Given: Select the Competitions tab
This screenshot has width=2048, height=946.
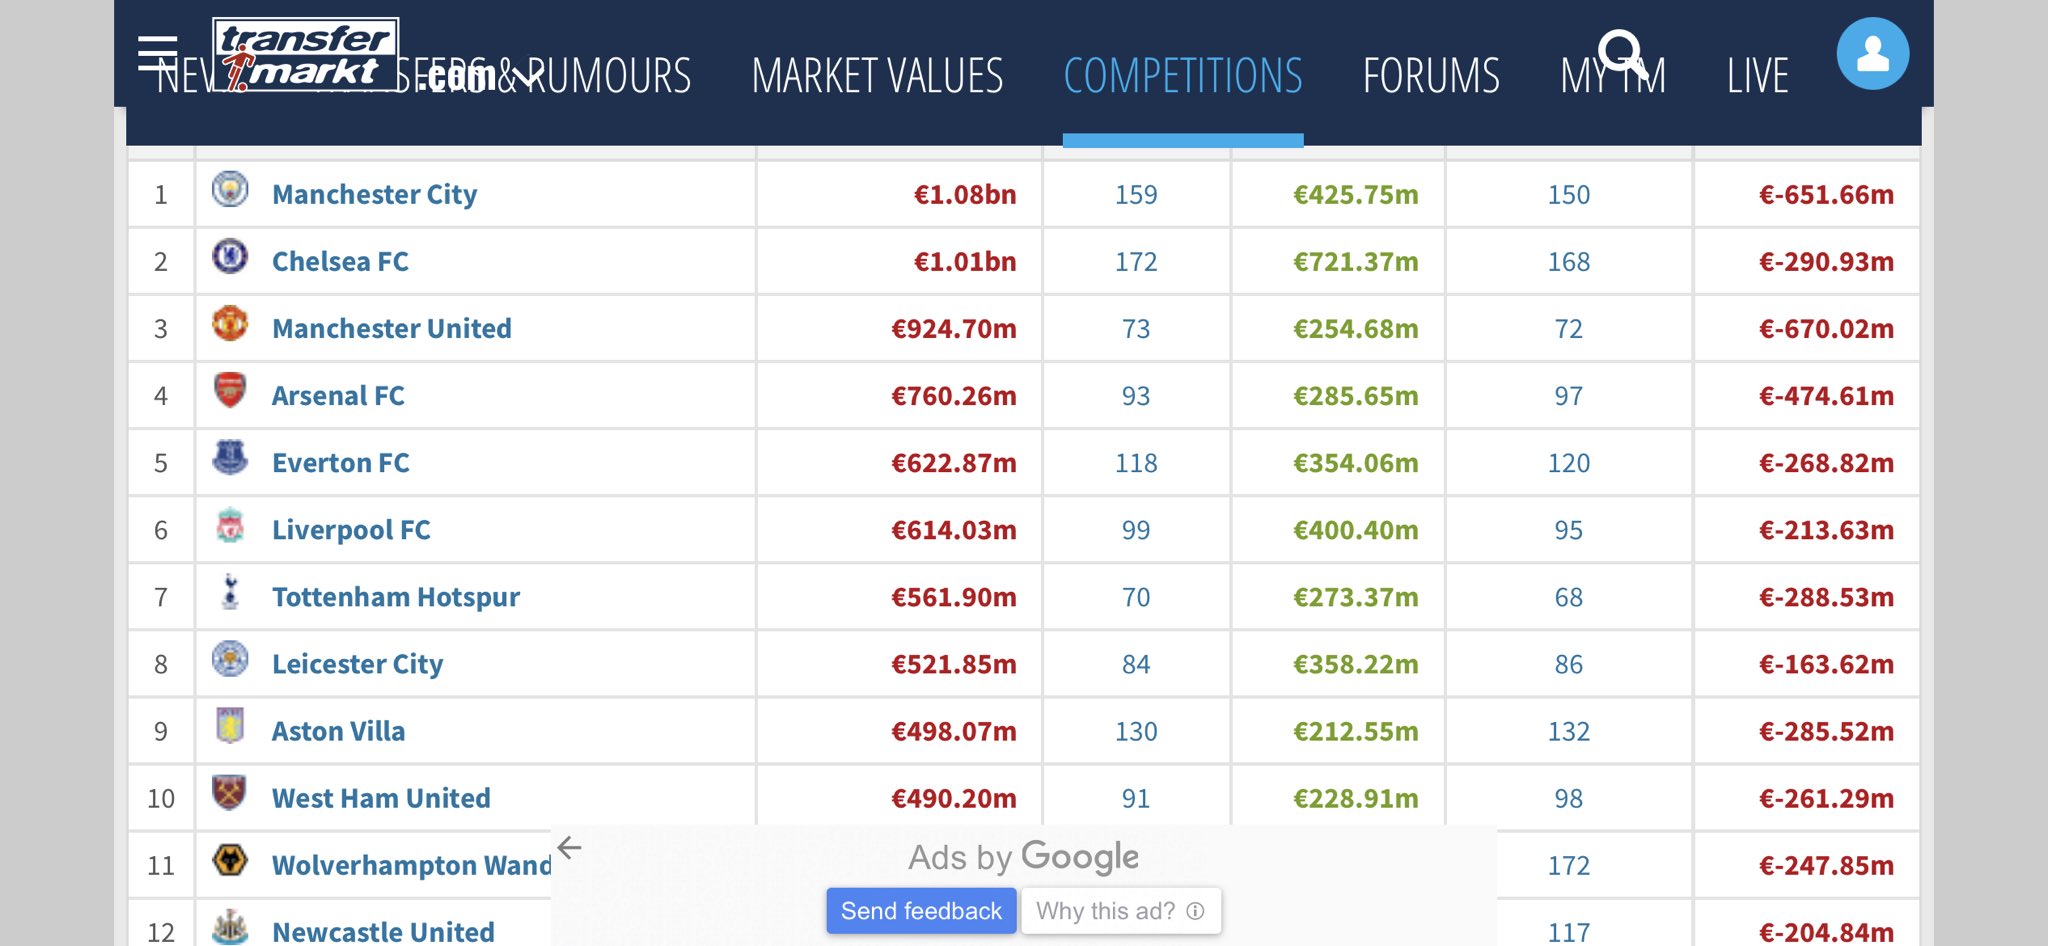Looking at the screenshot, I should (x=1182, y=76).
